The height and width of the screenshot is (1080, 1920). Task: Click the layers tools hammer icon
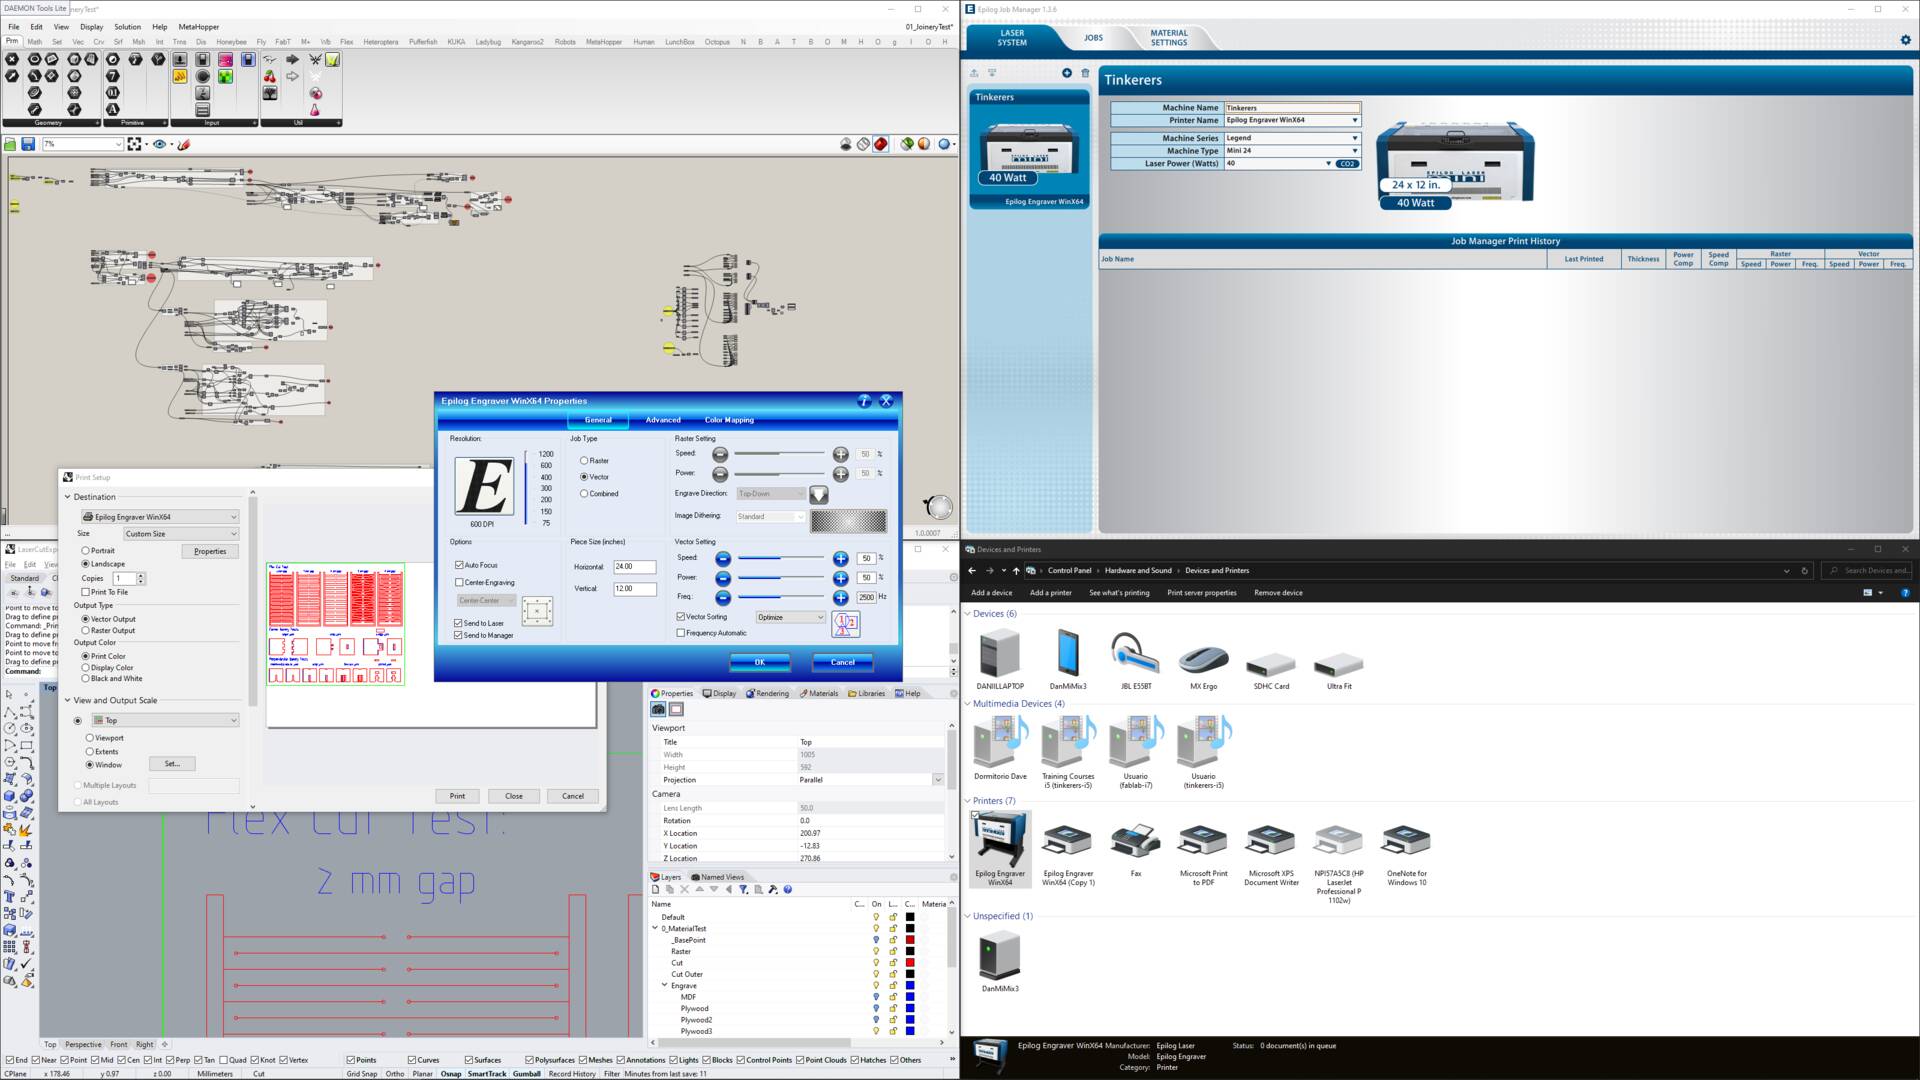click(773, 889)
